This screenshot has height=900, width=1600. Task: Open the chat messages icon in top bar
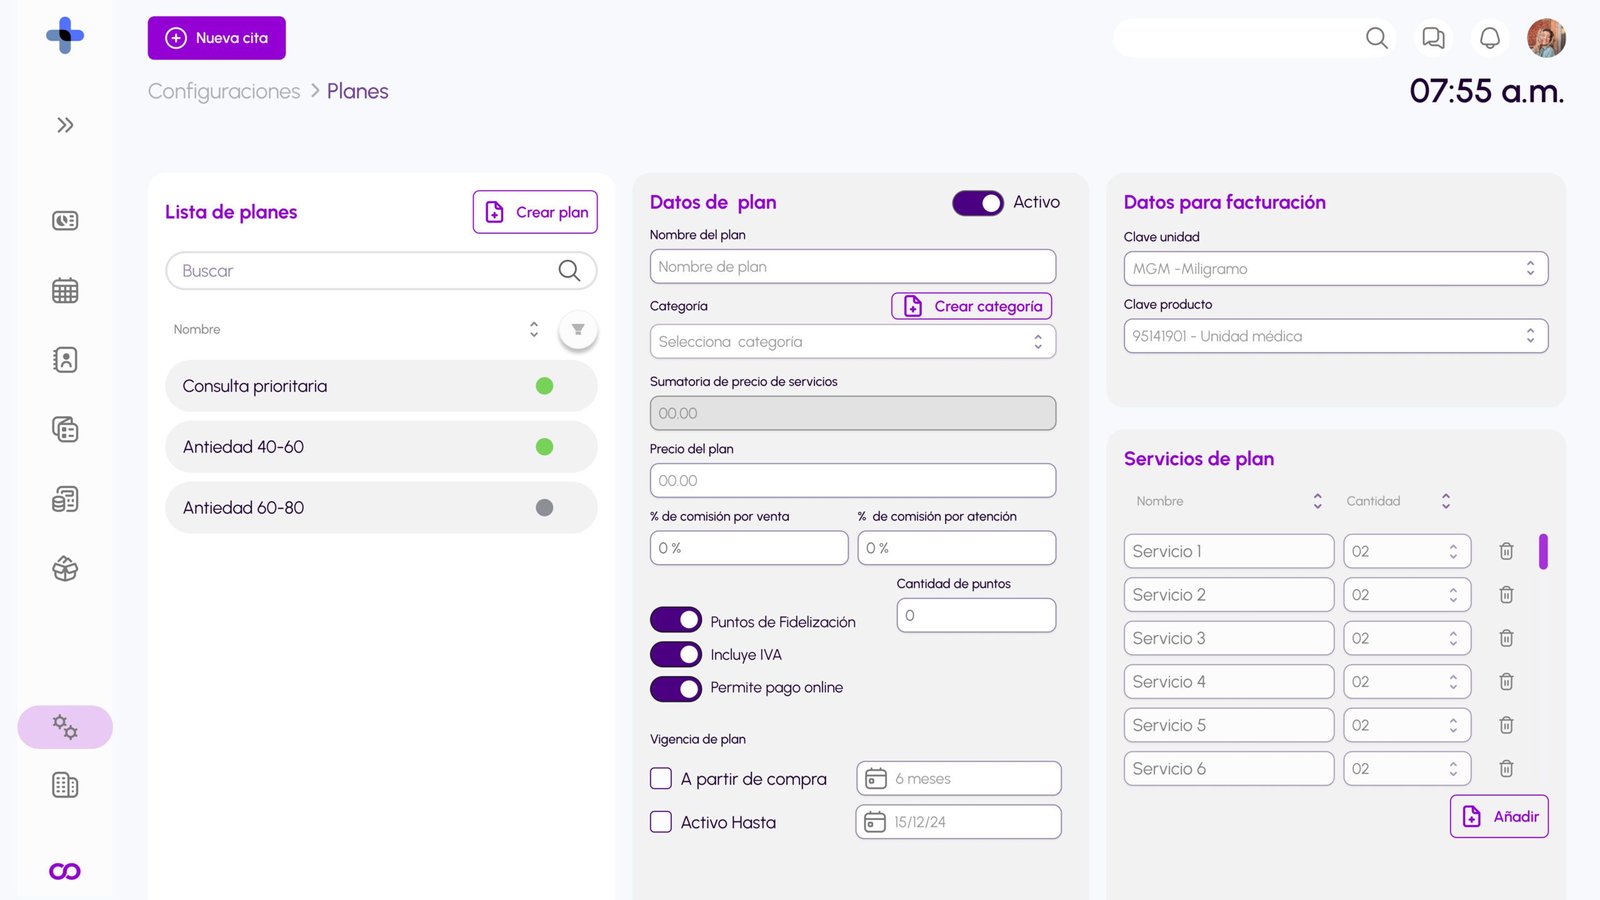pos(1432,38)
